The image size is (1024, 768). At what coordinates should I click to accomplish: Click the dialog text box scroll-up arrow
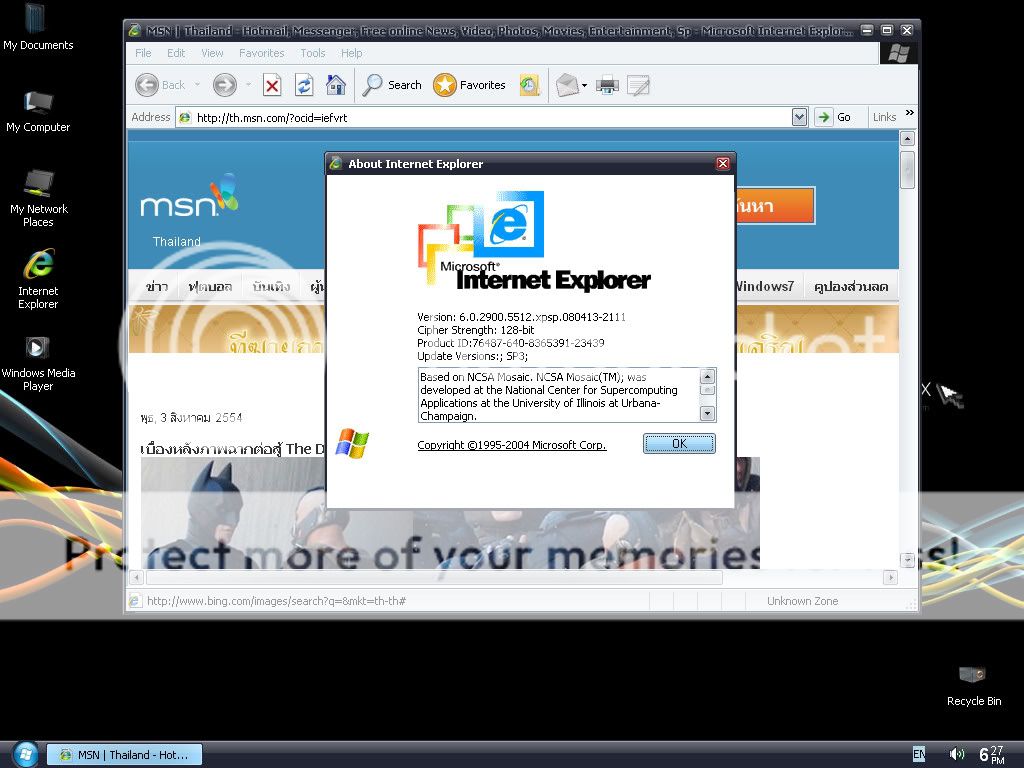coord(707,376)
